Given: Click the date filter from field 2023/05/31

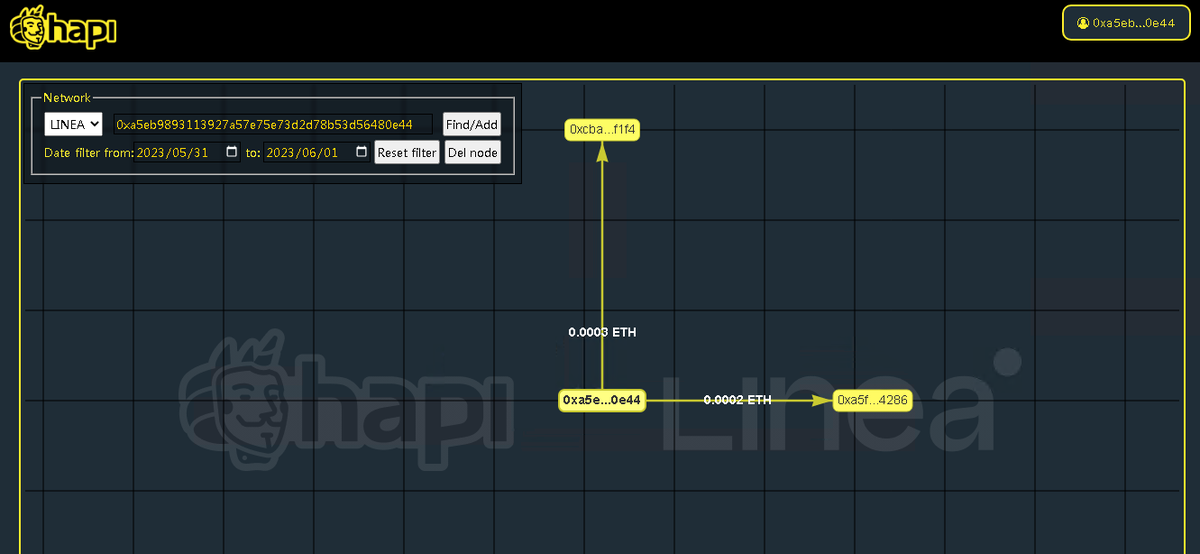Looking at the screenshot, I should pos(188,153).
